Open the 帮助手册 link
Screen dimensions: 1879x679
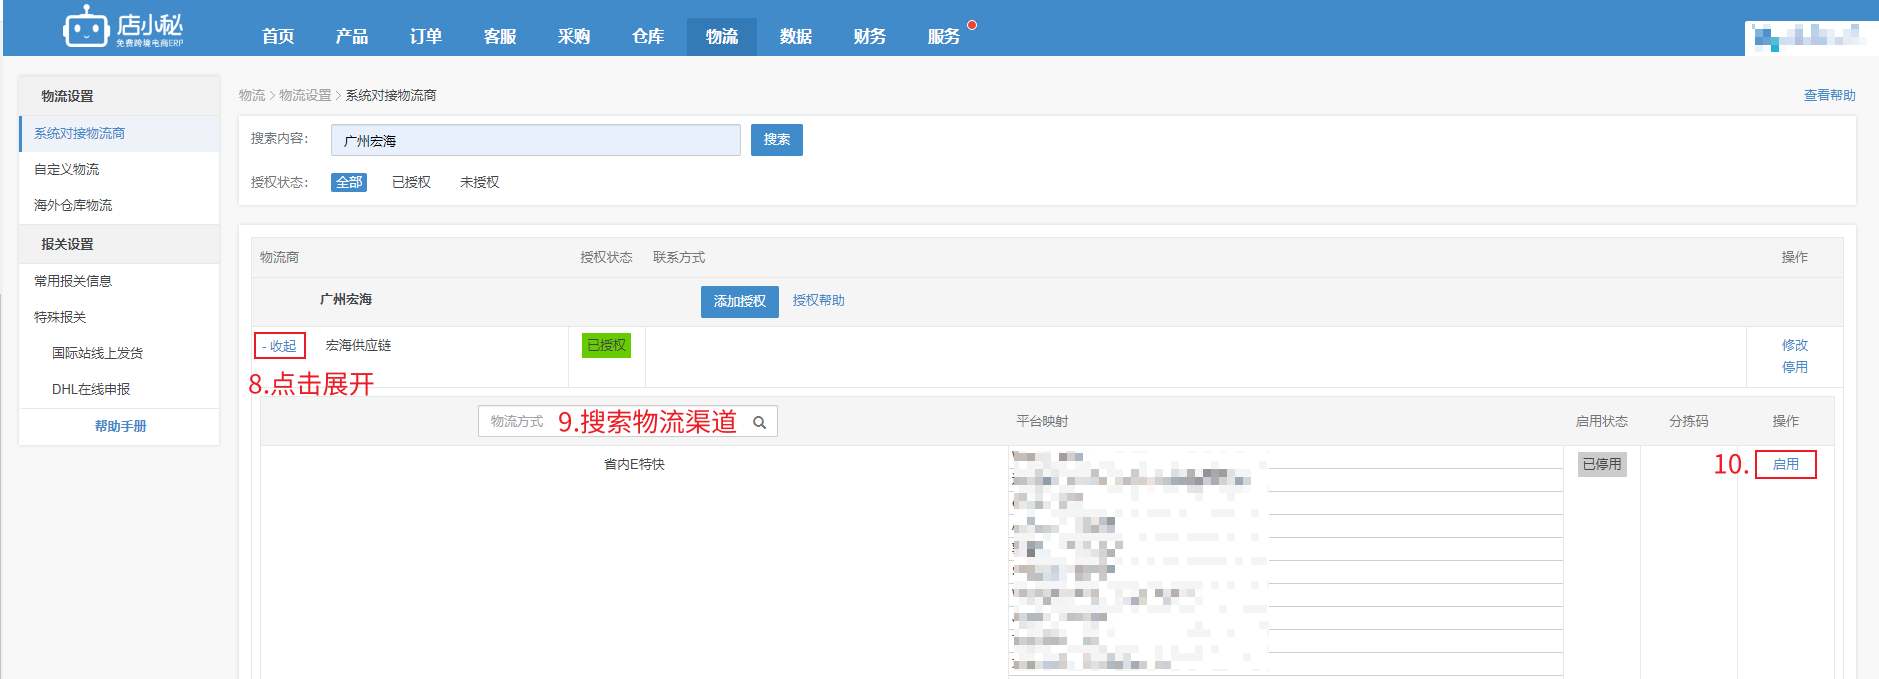(120, 426)
